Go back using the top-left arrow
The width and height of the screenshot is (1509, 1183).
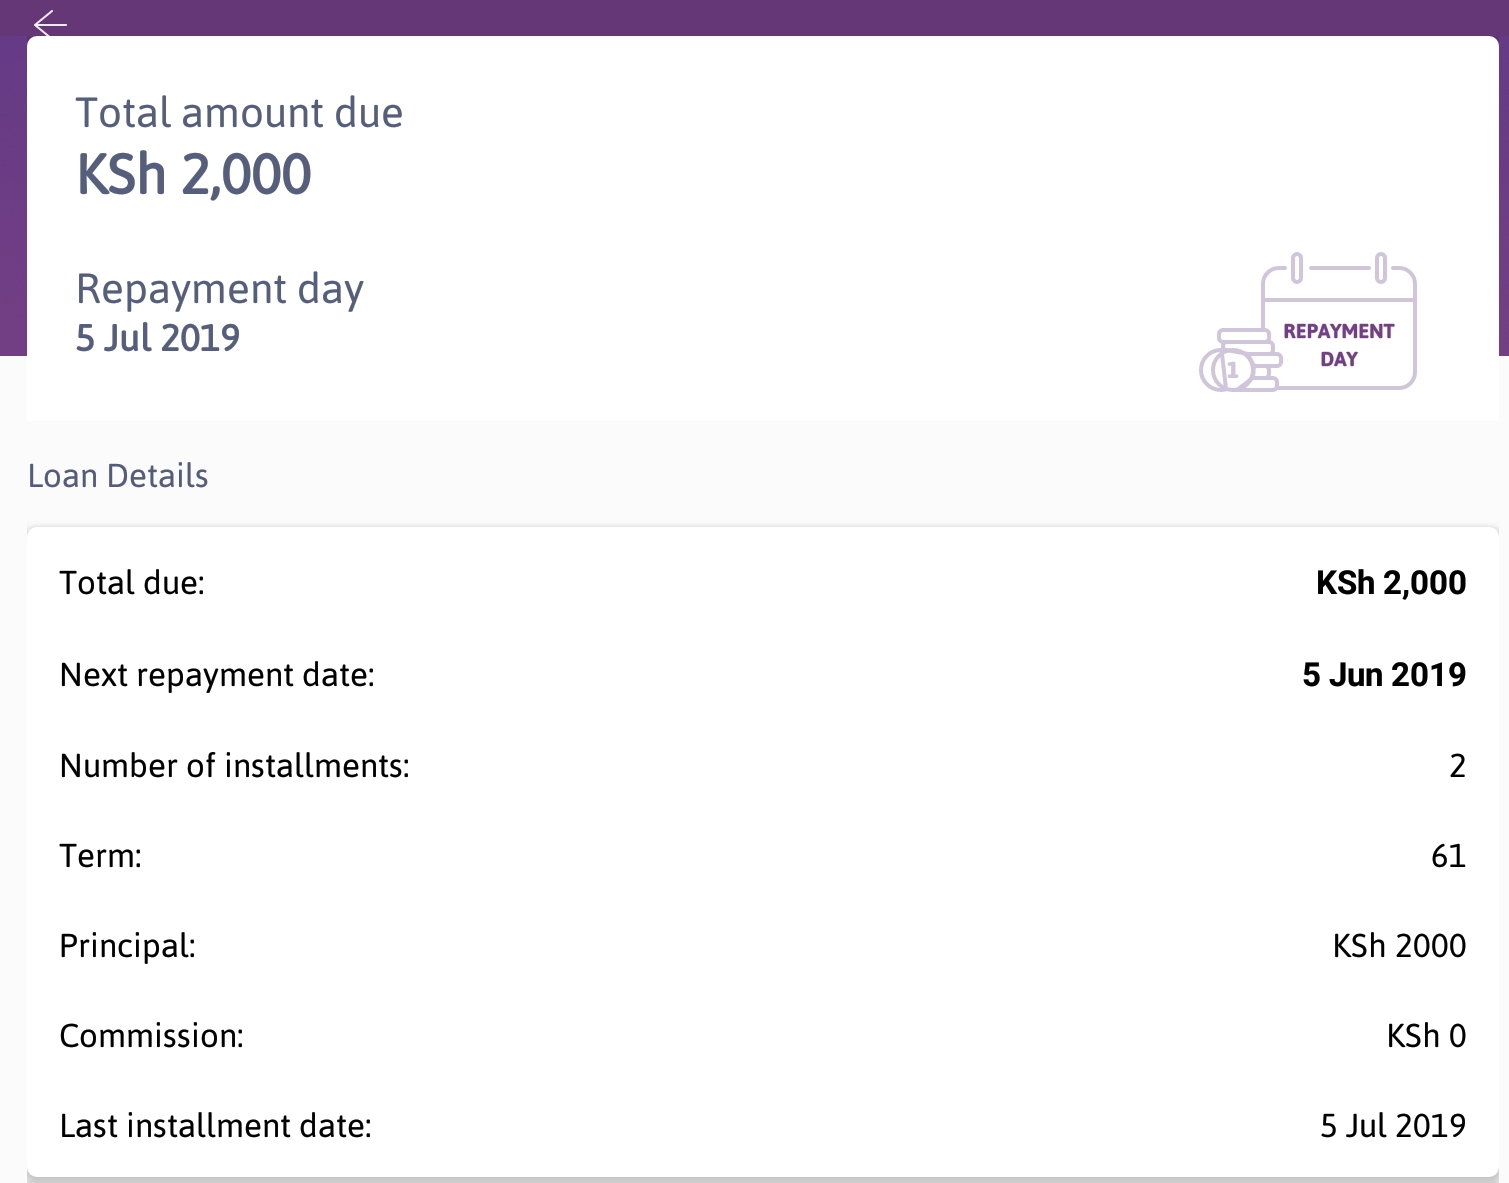pos(49,22)
